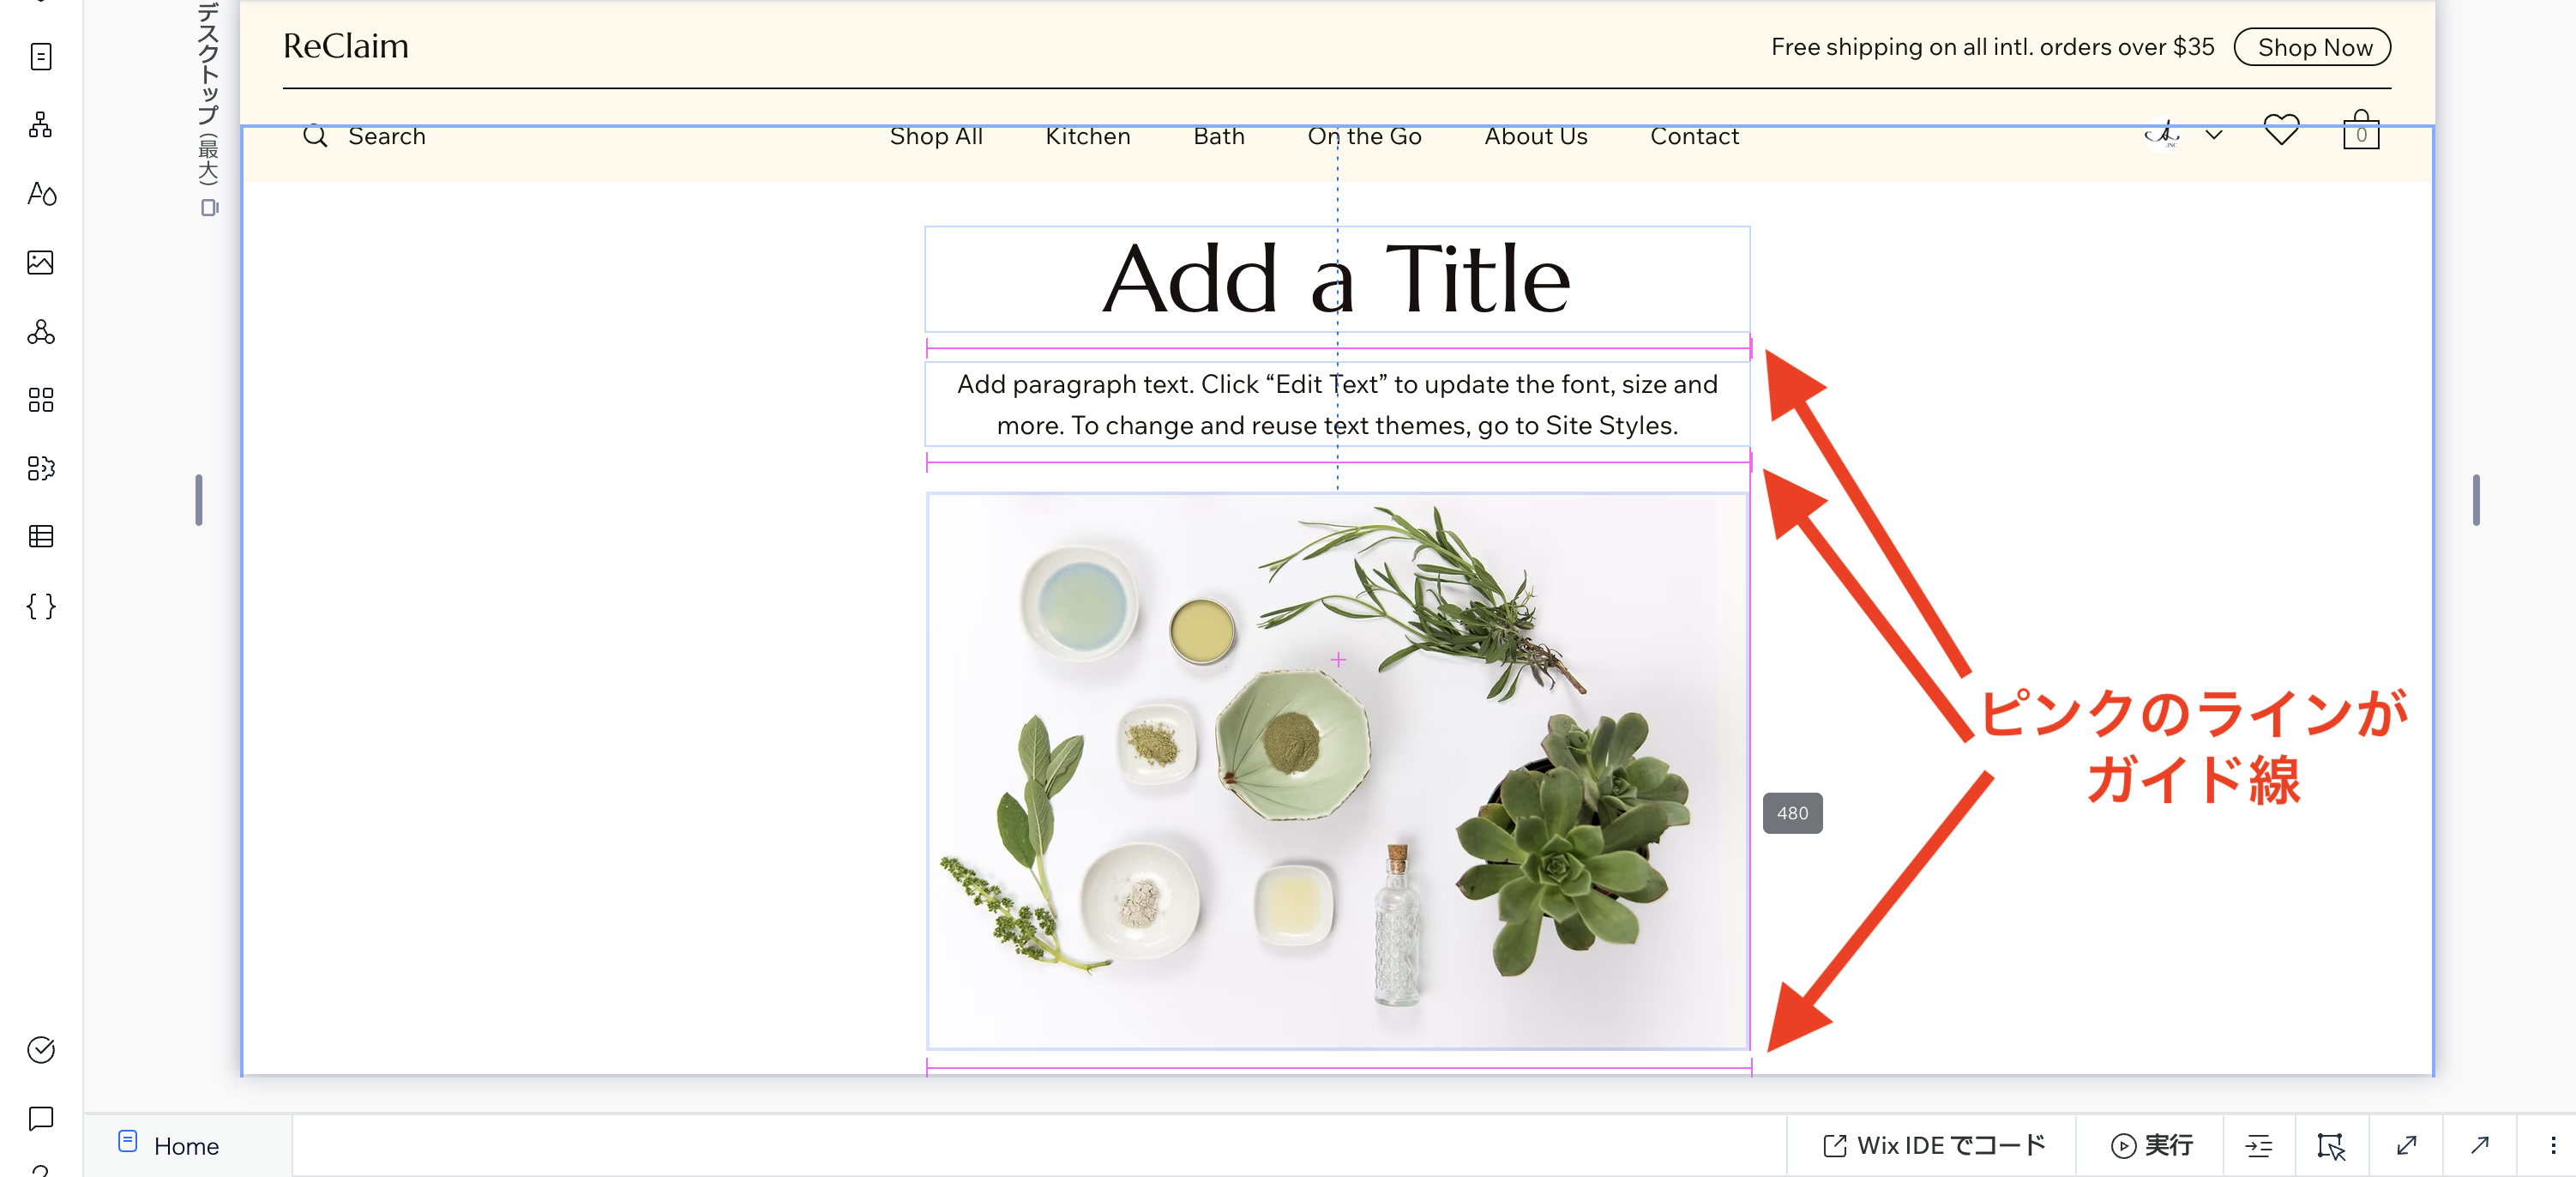Open the site structure layers icon
The image size is (2576, 1177).
pyautogui.click(x=41, y=125)
